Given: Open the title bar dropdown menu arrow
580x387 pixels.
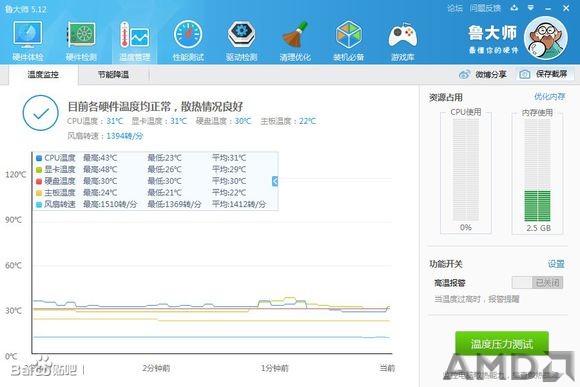Looking at the screenshot, I should 531,8.
